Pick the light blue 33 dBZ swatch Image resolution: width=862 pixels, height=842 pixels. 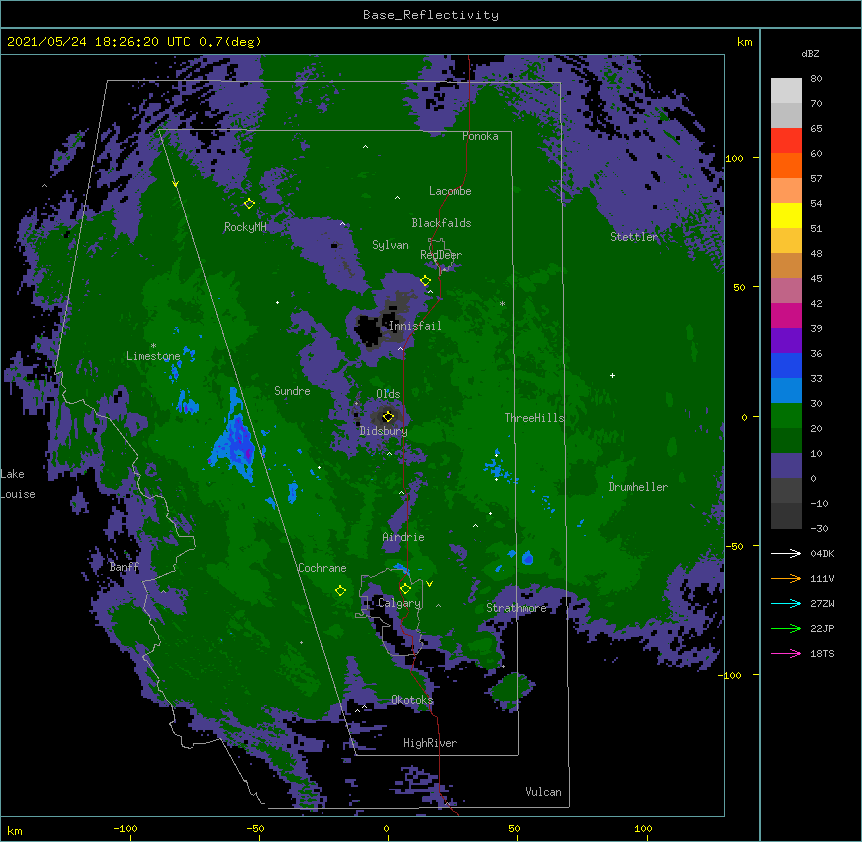tap(786, 391)
